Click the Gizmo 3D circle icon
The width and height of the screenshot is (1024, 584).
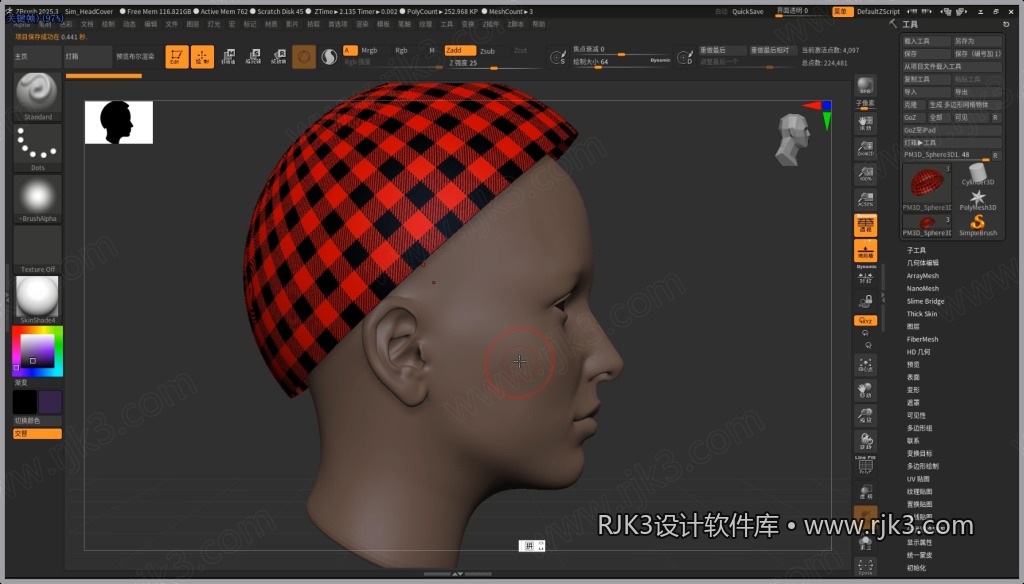click(304, 57)
